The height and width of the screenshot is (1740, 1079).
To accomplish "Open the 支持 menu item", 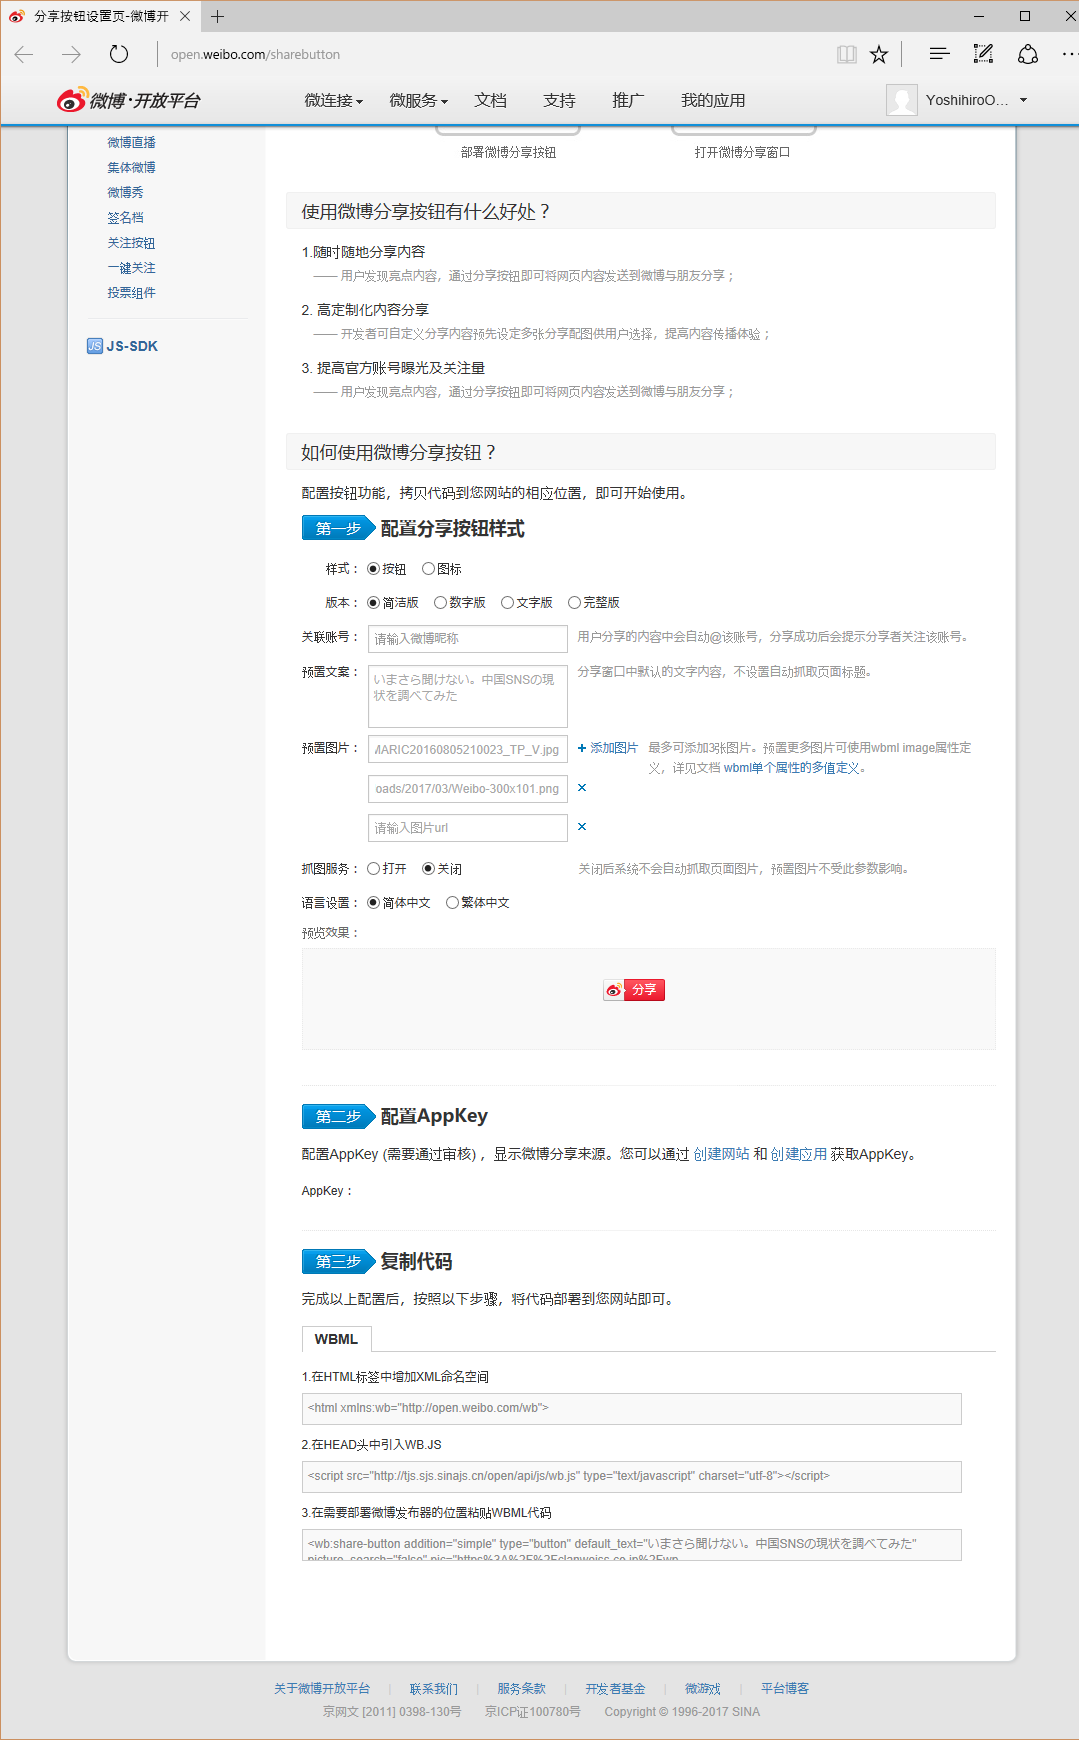I will 559,100.
